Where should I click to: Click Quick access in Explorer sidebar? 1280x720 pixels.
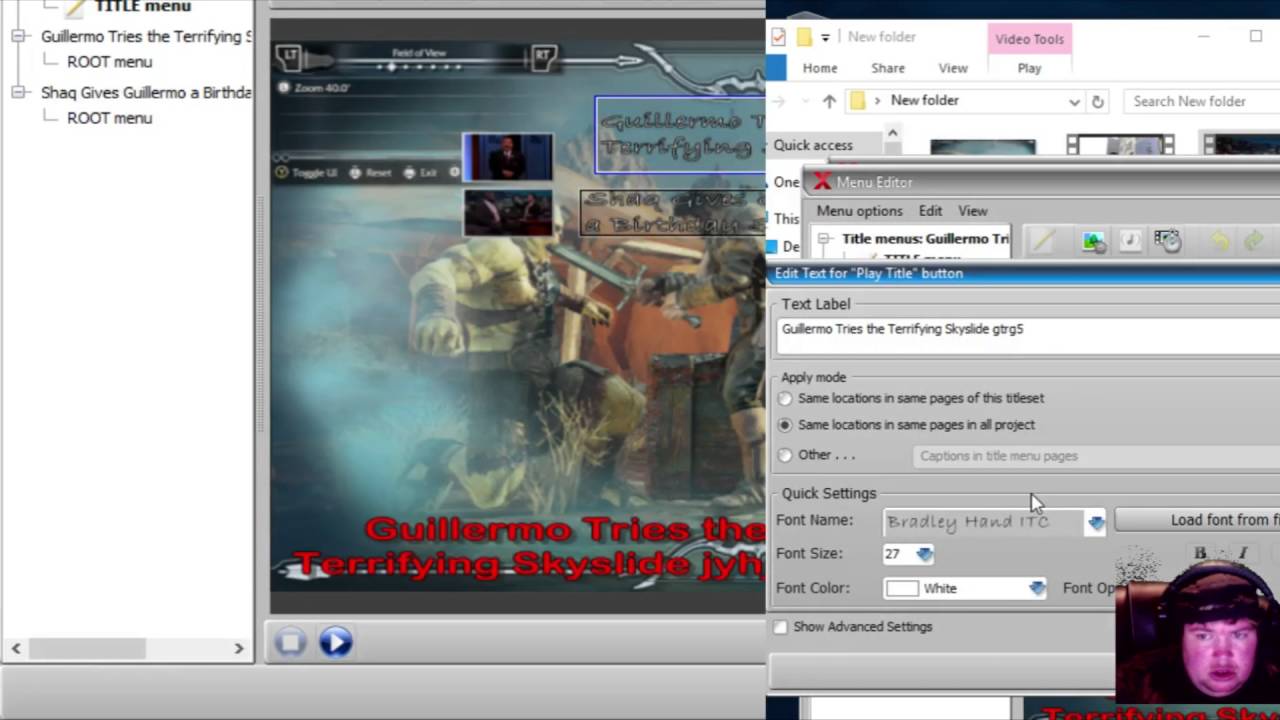click(813, 145)
